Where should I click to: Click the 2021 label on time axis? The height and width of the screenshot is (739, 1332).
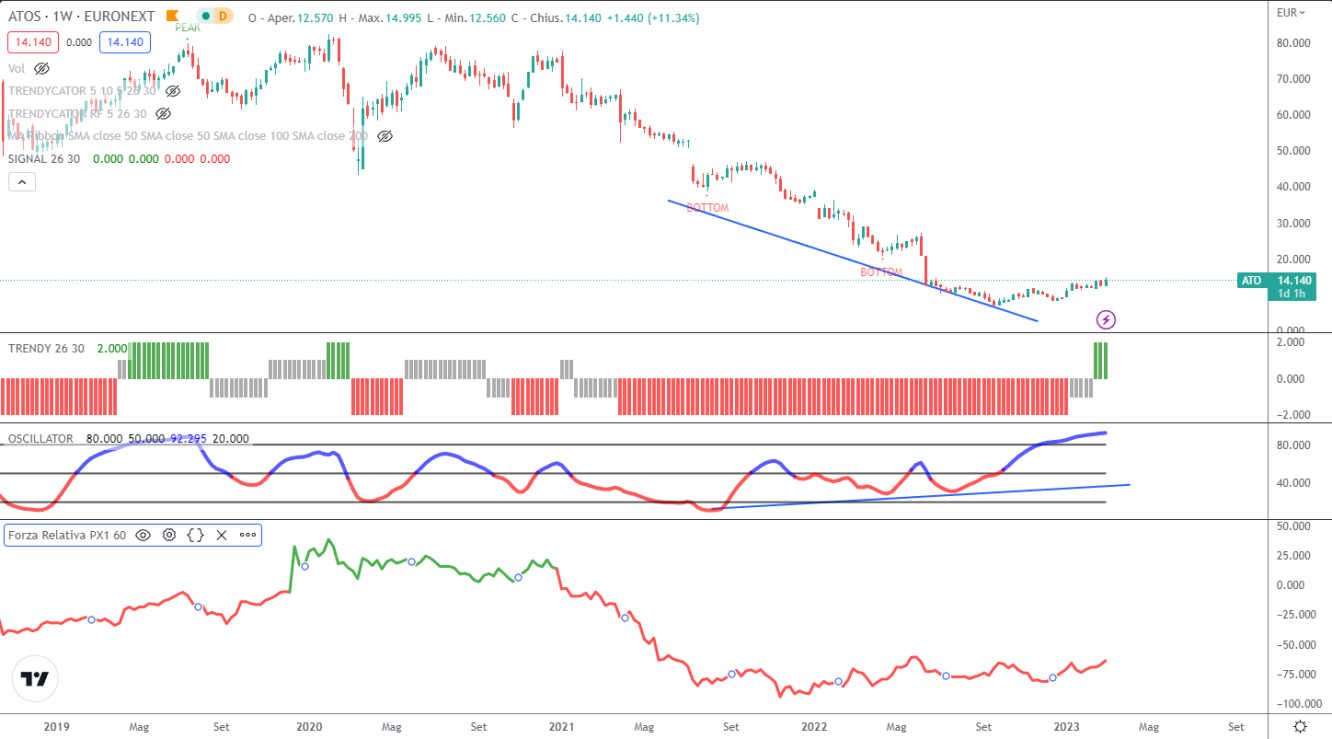(x=561, y=727)
